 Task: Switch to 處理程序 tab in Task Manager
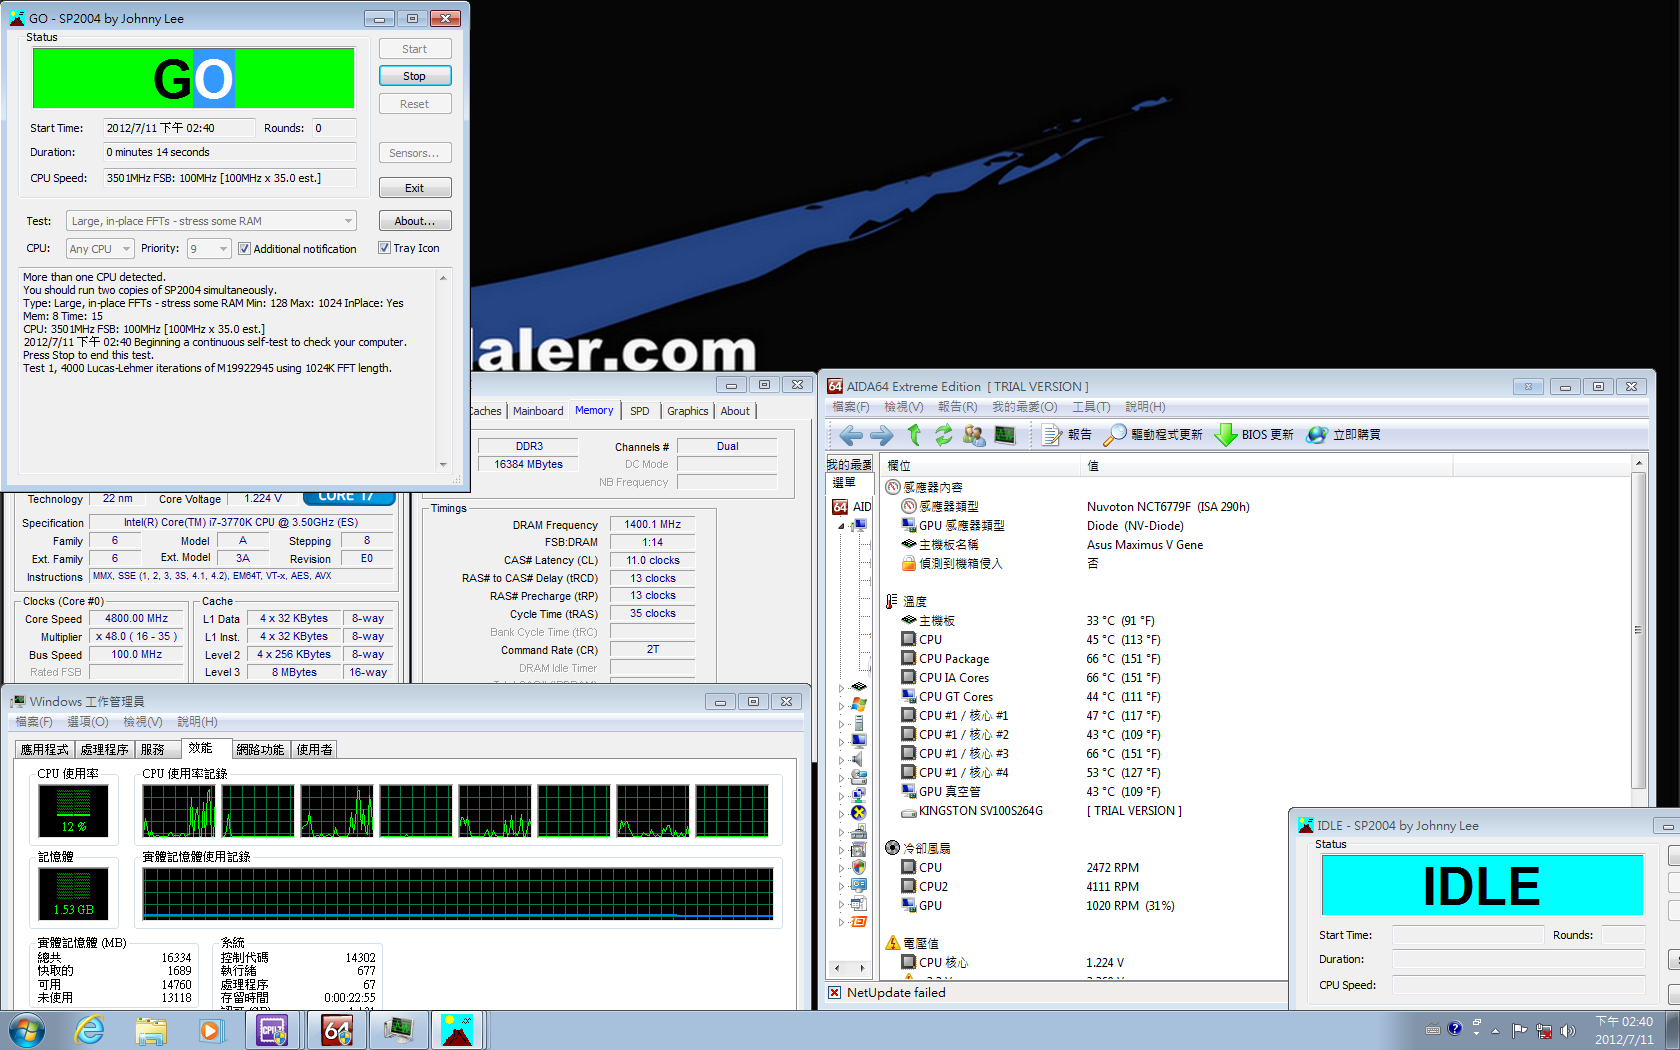coord(105,749)
